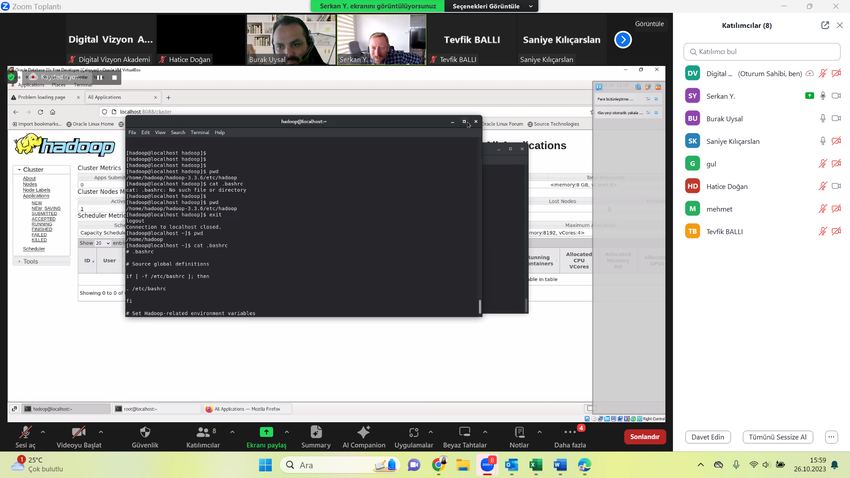
Task: Stop the recording in shared screen
Action: pyautogui.click(x=114, y=77)
